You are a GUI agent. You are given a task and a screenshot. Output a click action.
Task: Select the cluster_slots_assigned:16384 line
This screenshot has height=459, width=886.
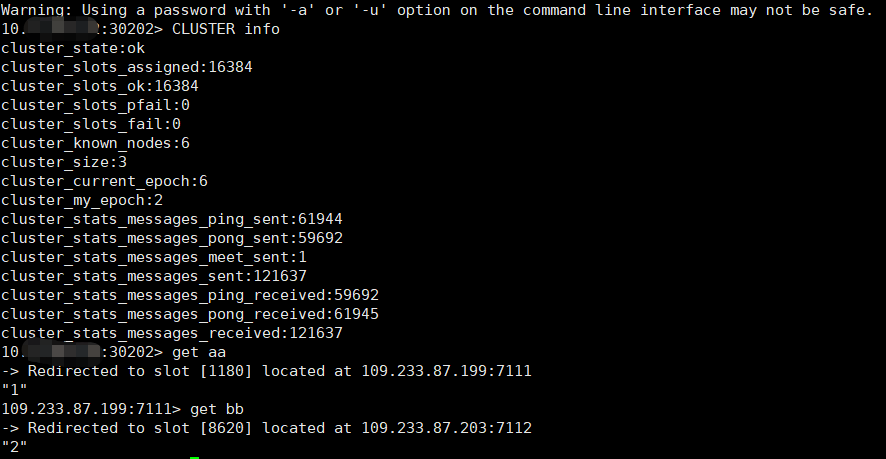[127, 67]
